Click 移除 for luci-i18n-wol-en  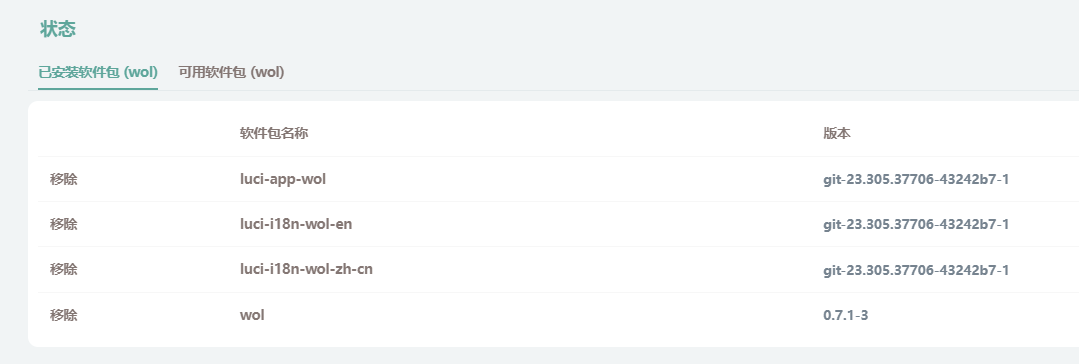click(64, 224)
